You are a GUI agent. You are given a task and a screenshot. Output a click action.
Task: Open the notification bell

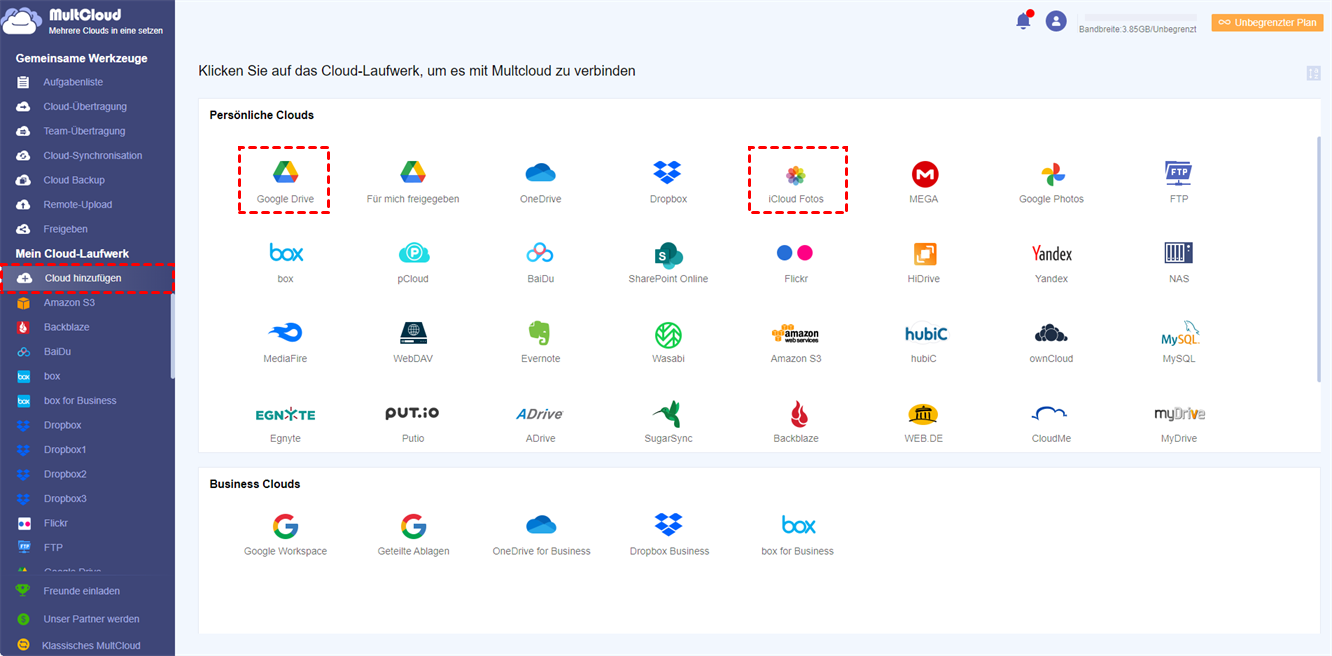pyautogui.click(x=1023, y=21)
